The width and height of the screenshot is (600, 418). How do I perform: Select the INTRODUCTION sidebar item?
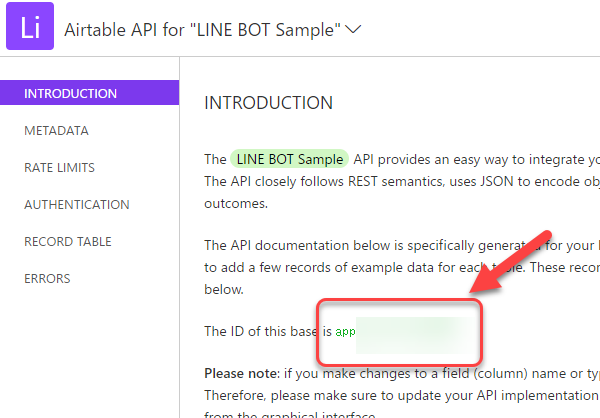coord(70,94)
